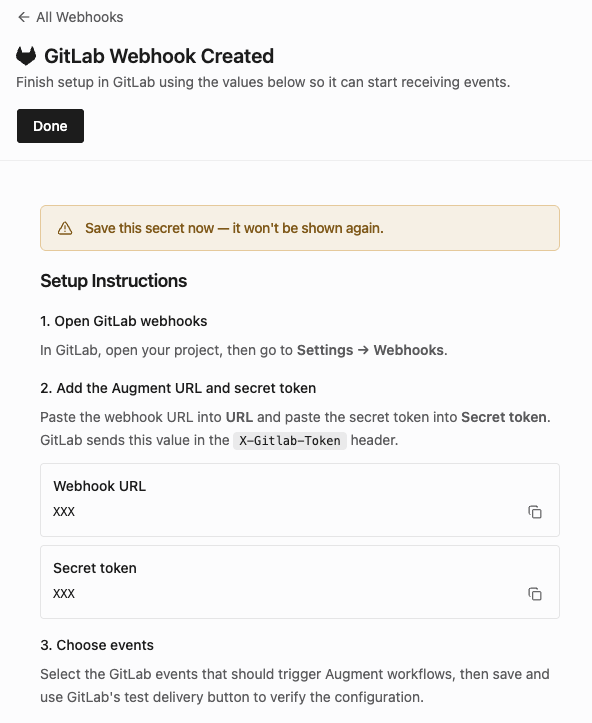The height and width of the screenshot is (723, 592).
Task: Copy the Webhook URL value
Action: (x=535, y=512)
